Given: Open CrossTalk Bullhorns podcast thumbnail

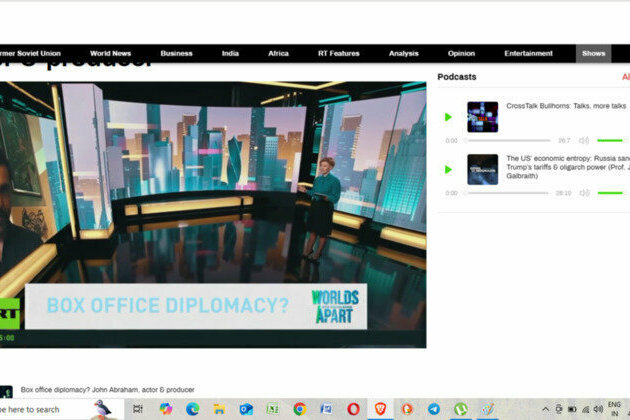Looking at the screenshot, I should [x=483, y=117].
